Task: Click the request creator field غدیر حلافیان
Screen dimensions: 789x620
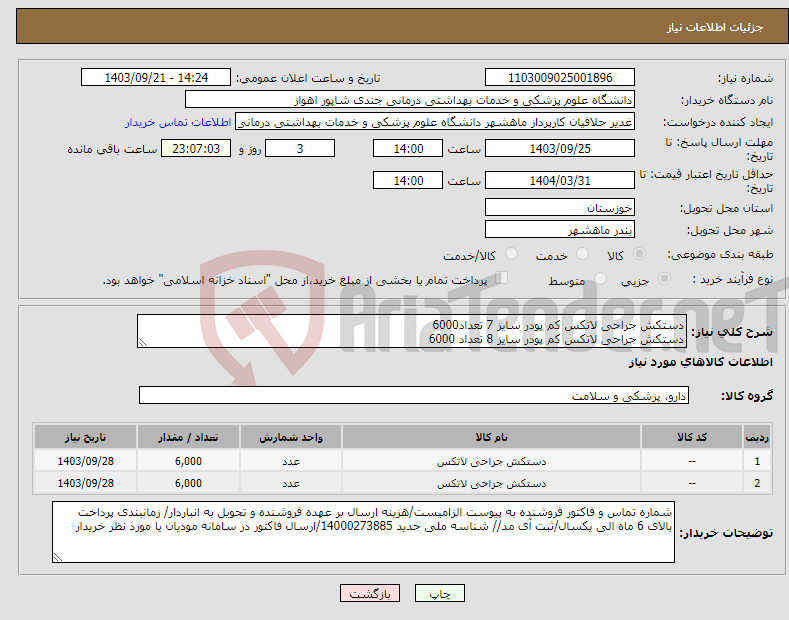Action: pos(435,122)
